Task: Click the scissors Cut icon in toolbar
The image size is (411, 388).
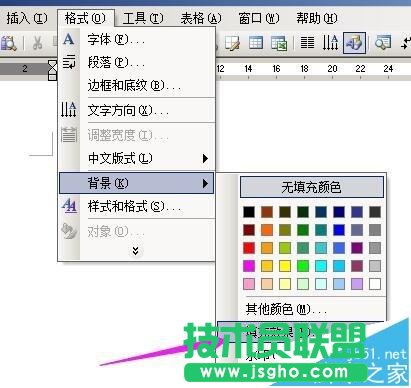Action: pyautogui.click(x=37, y=43)
